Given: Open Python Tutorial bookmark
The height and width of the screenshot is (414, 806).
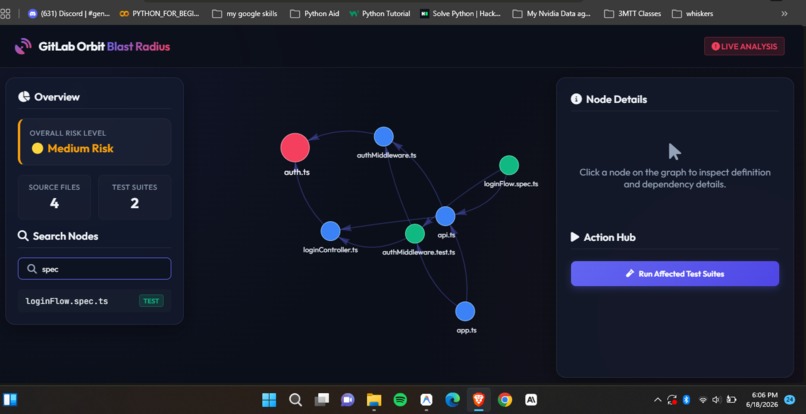Looking at the screenshot, I should tap(379, 14).
